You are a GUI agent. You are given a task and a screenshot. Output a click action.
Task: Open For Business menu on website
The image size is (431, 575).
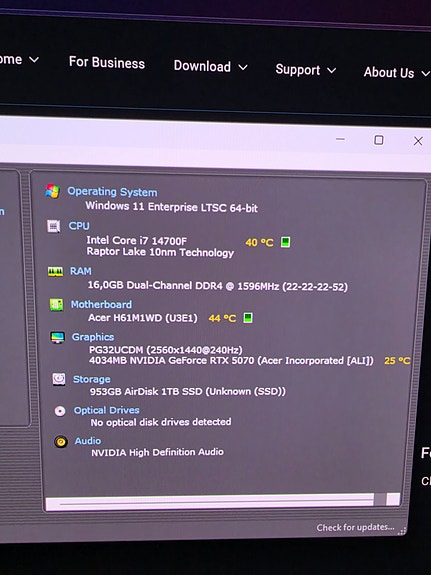point(107,63)
